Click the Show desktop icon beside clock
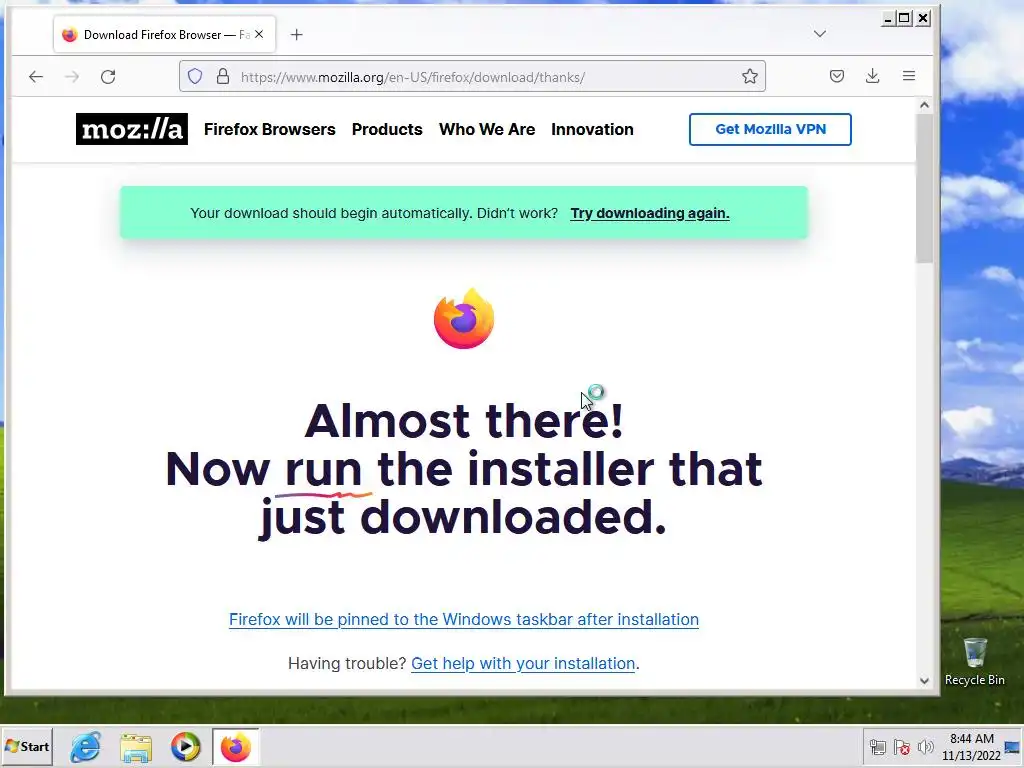 point(1013,747)
